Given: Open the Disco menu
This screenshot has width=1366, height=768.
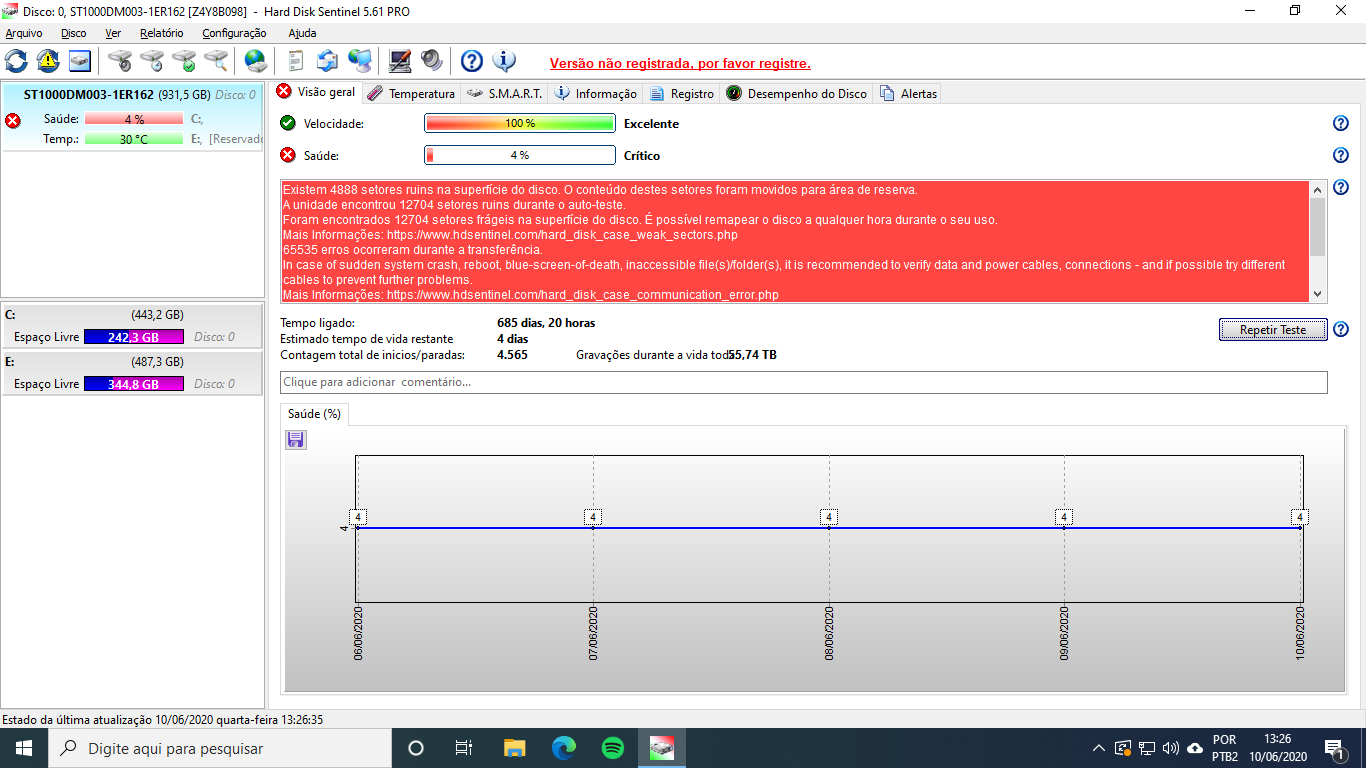Looking at the screenshot, I should click(x=74, y=33).
